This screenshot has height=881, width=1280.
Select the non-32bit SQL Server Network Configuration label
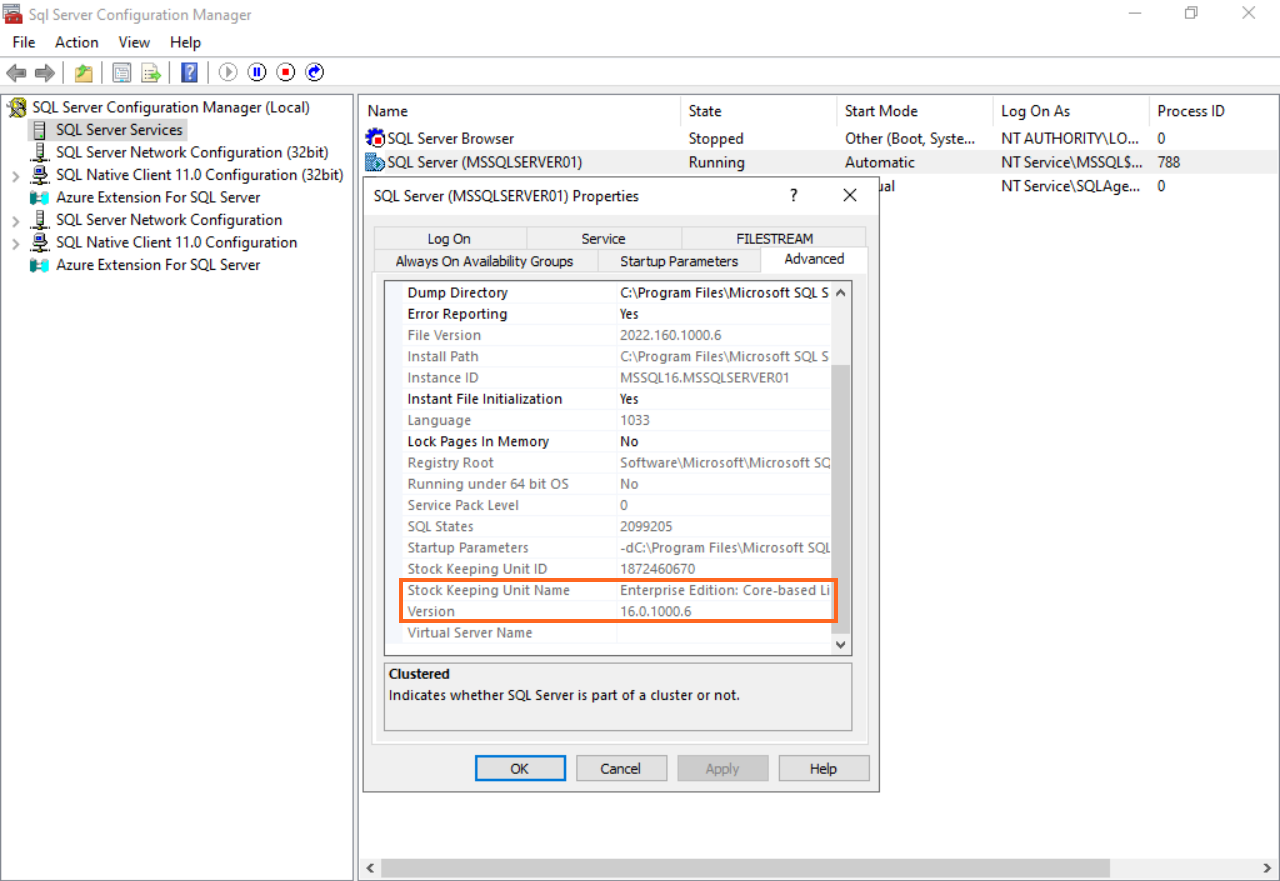pos(169,220)
